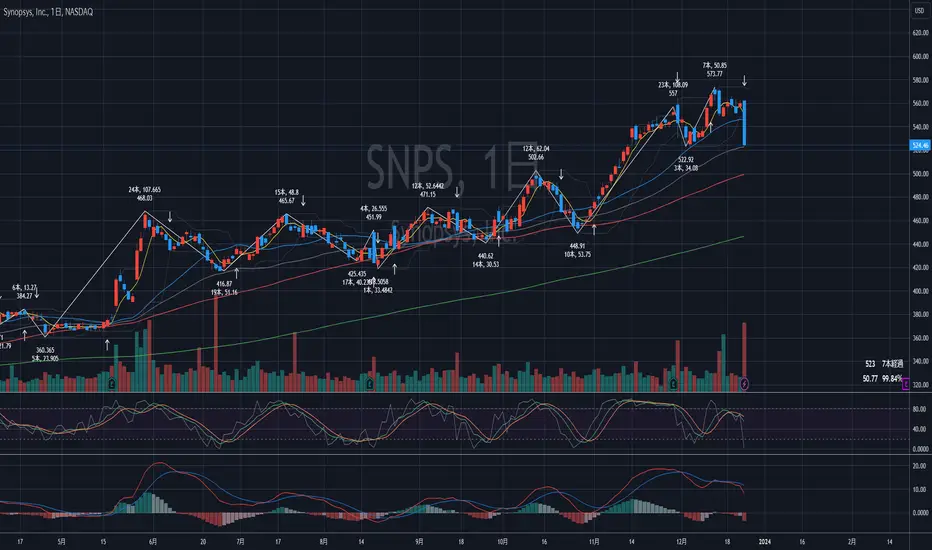This screenshot has height=550, width=932.
Task: Click the 400.00 price scale label
Action: point(920,291)
